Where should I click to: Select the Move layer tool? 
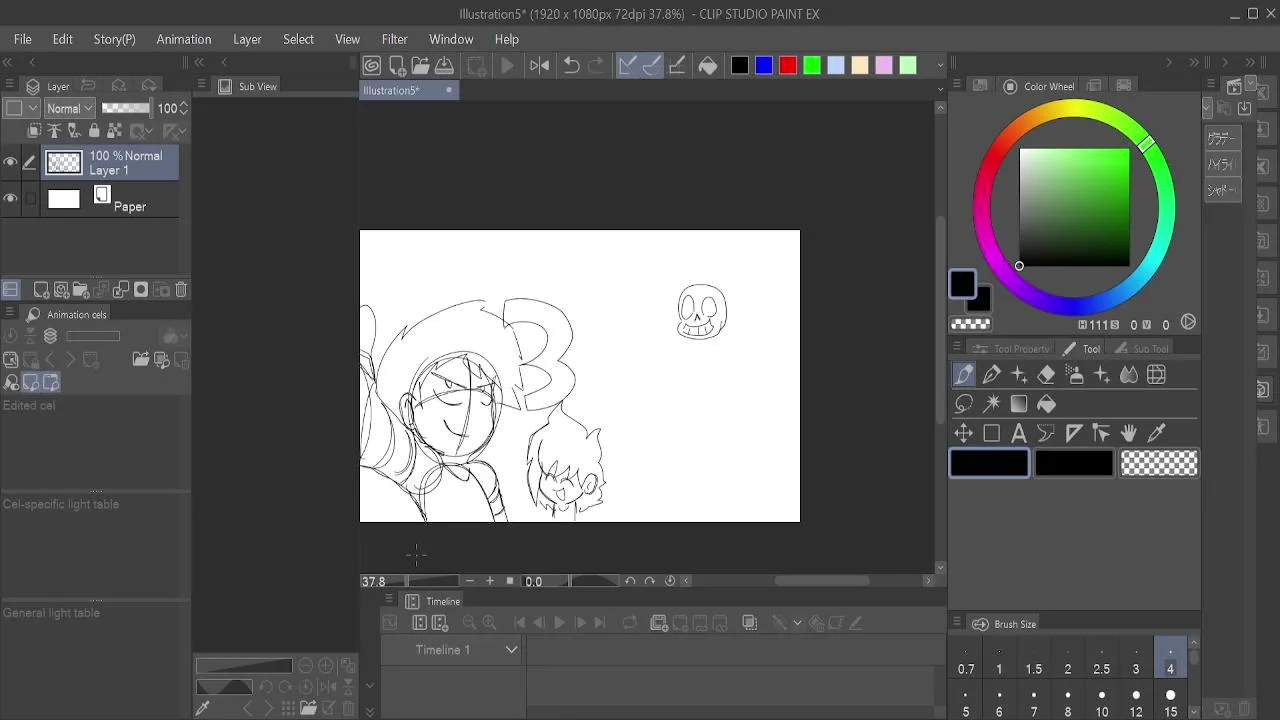964,433
